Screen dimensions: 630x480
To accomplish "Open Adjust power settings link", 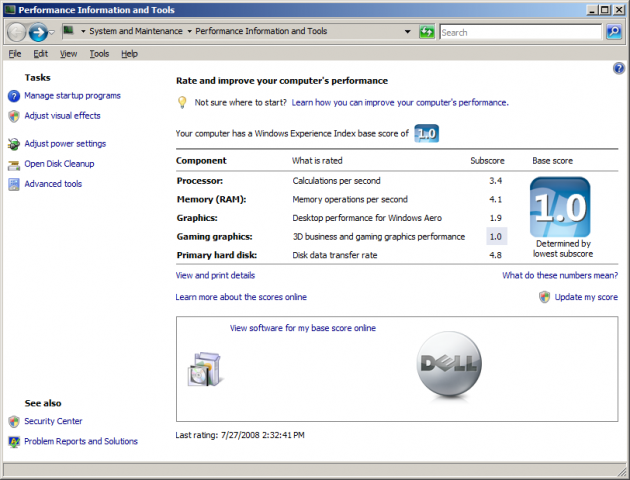I will (65, 144).
